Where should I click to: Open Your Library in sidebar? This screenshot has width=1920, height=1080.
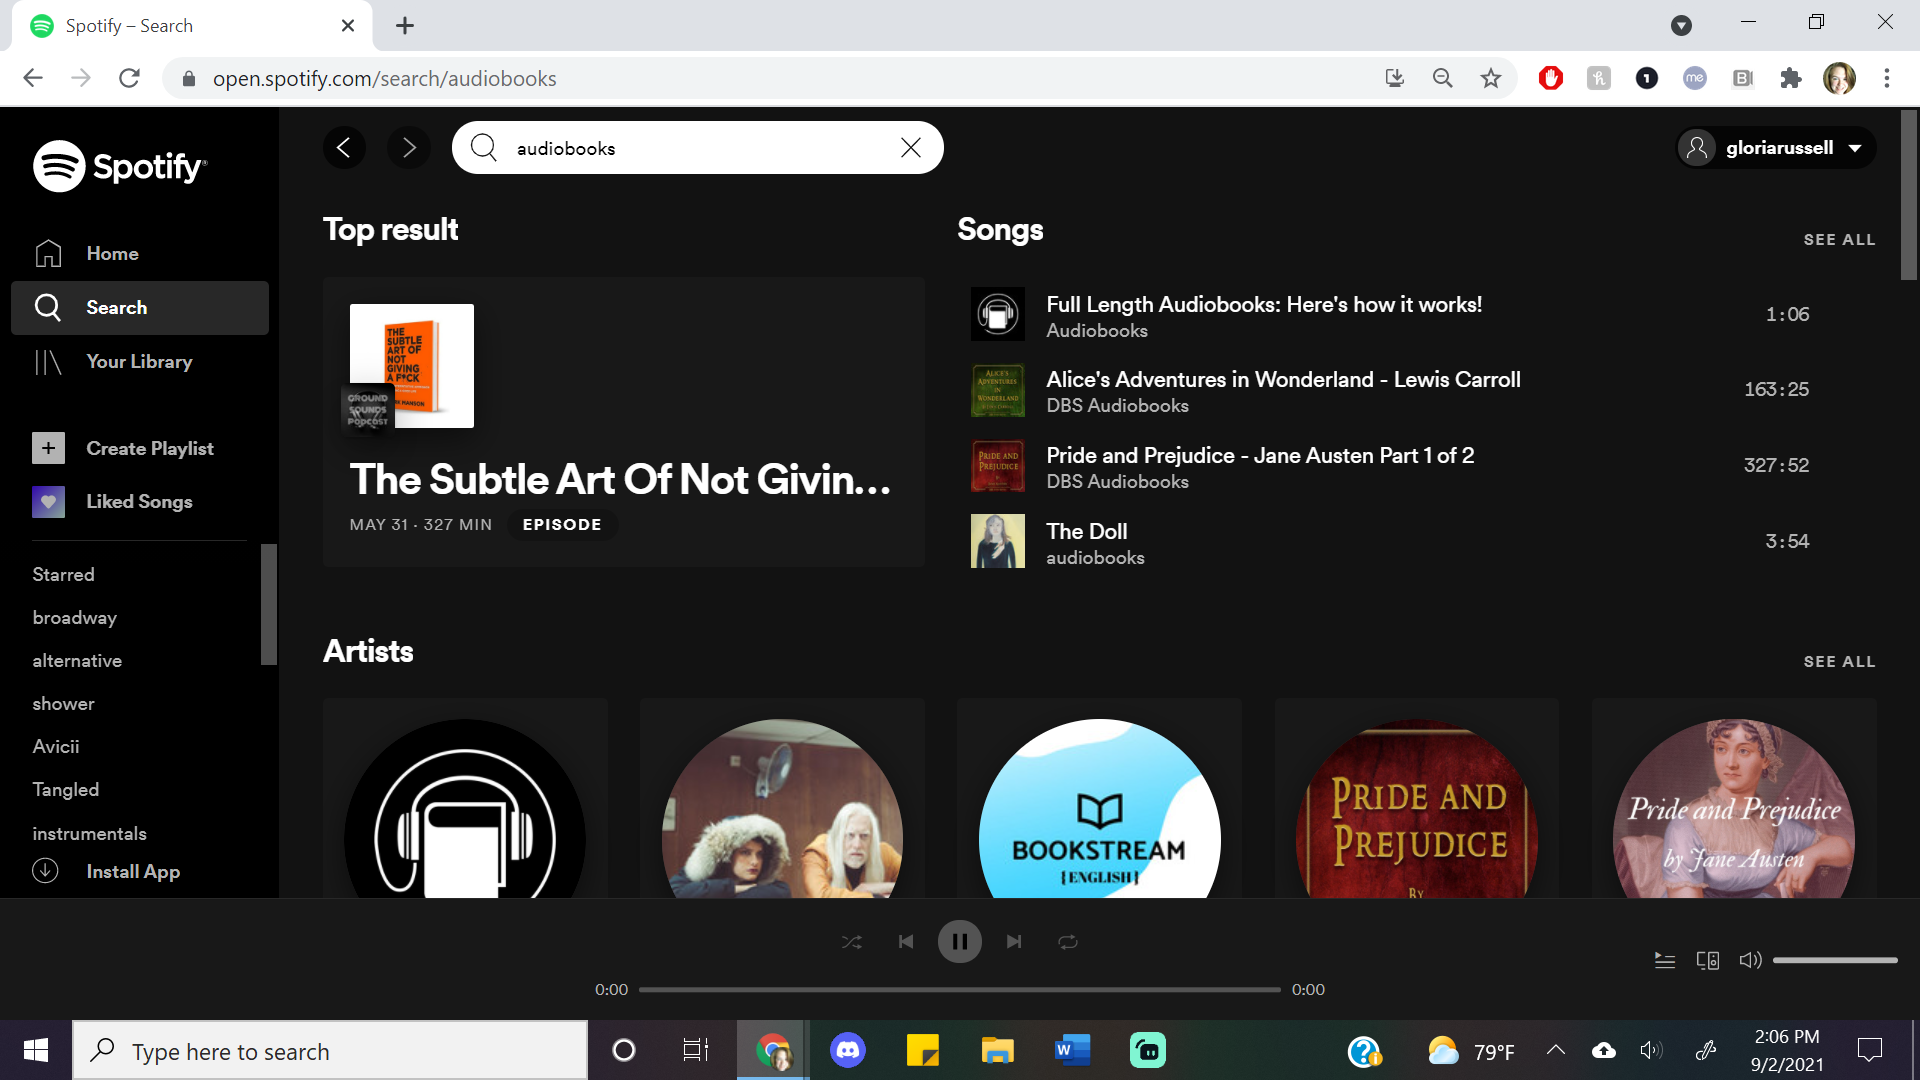coord(139,362)
